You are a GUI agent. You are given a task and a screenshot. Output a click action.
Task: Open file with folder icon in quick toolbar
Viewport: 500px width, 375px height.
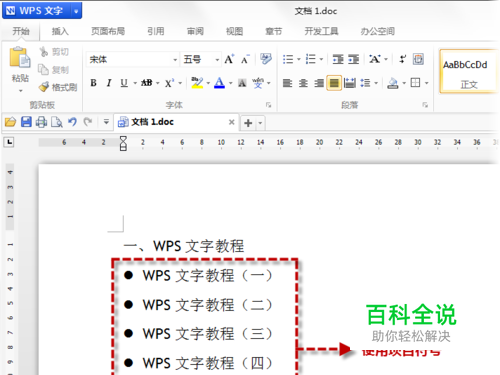(x=10, y=122)
